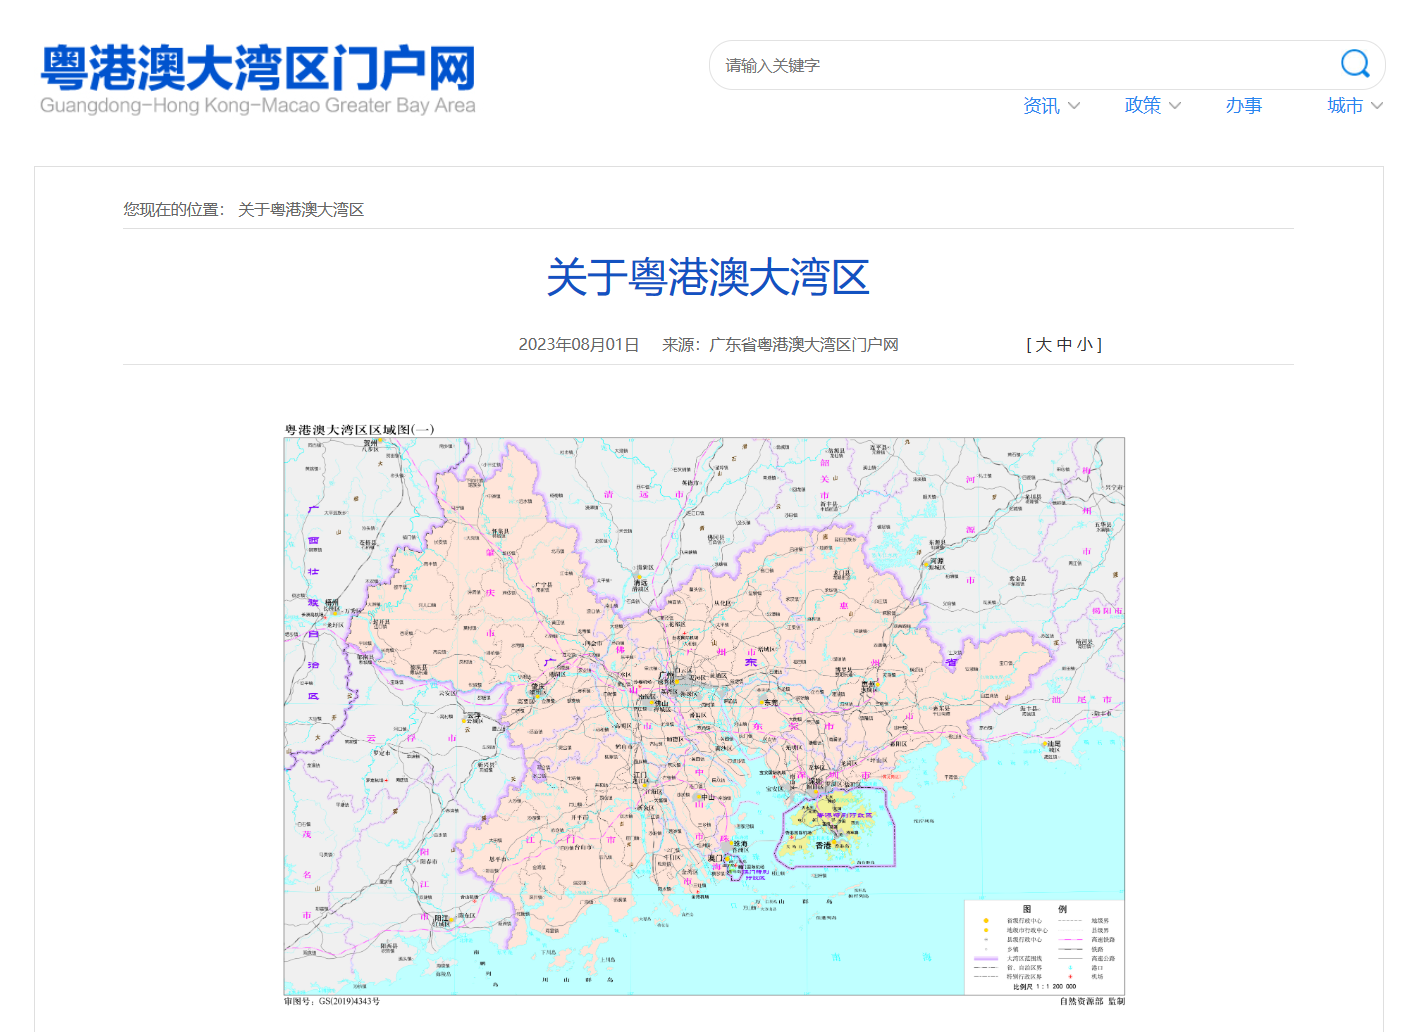Image resolution: width=1416 pixels, height=1032 pixels.
Task: Set article font size to 大
Action: (1043, 345)
